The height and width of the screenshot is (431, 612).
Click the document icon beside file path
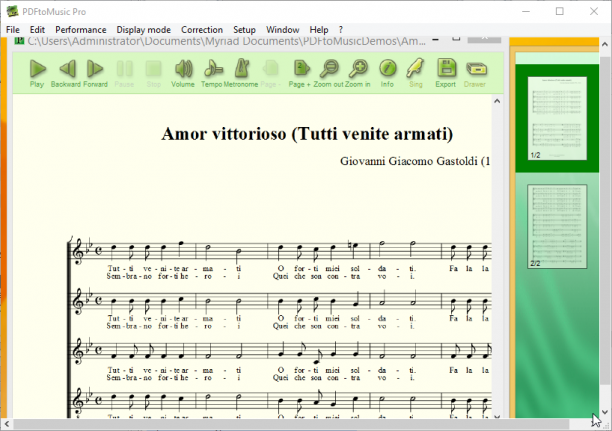click(19, 40)
